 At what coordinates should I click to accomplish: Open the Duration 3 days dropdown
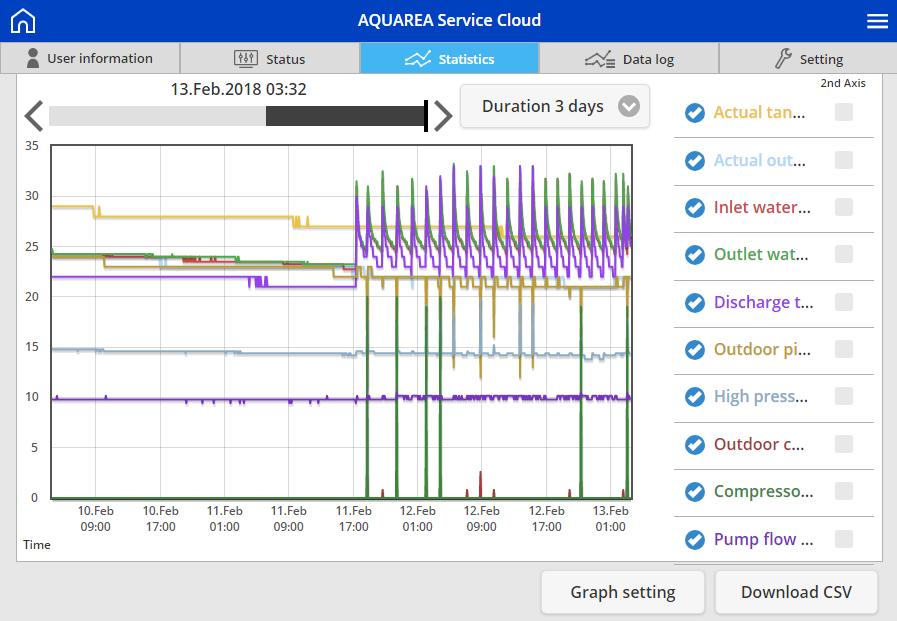554,106
